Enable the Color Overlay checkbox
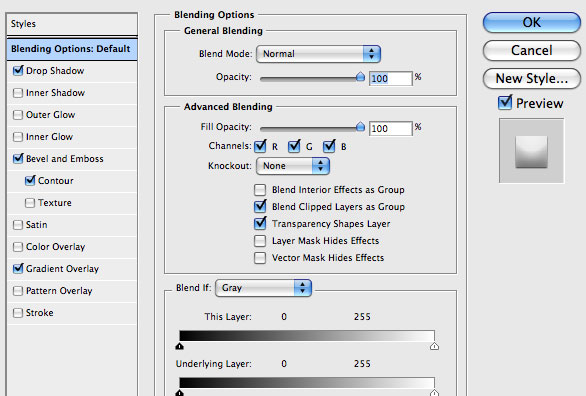 click(18, 247)
